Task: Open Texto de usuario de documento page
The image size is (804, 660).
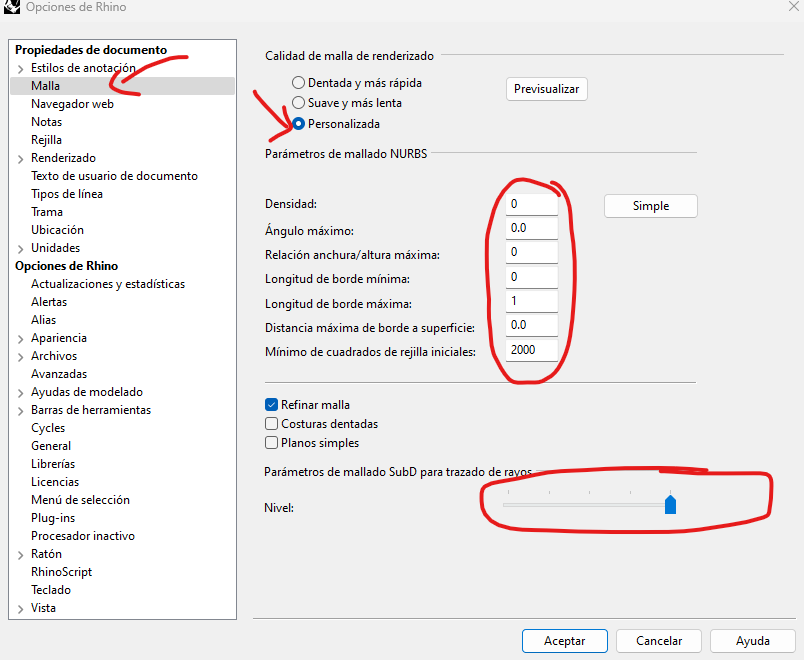Action: pyautogui.click(x=114, y=176)
